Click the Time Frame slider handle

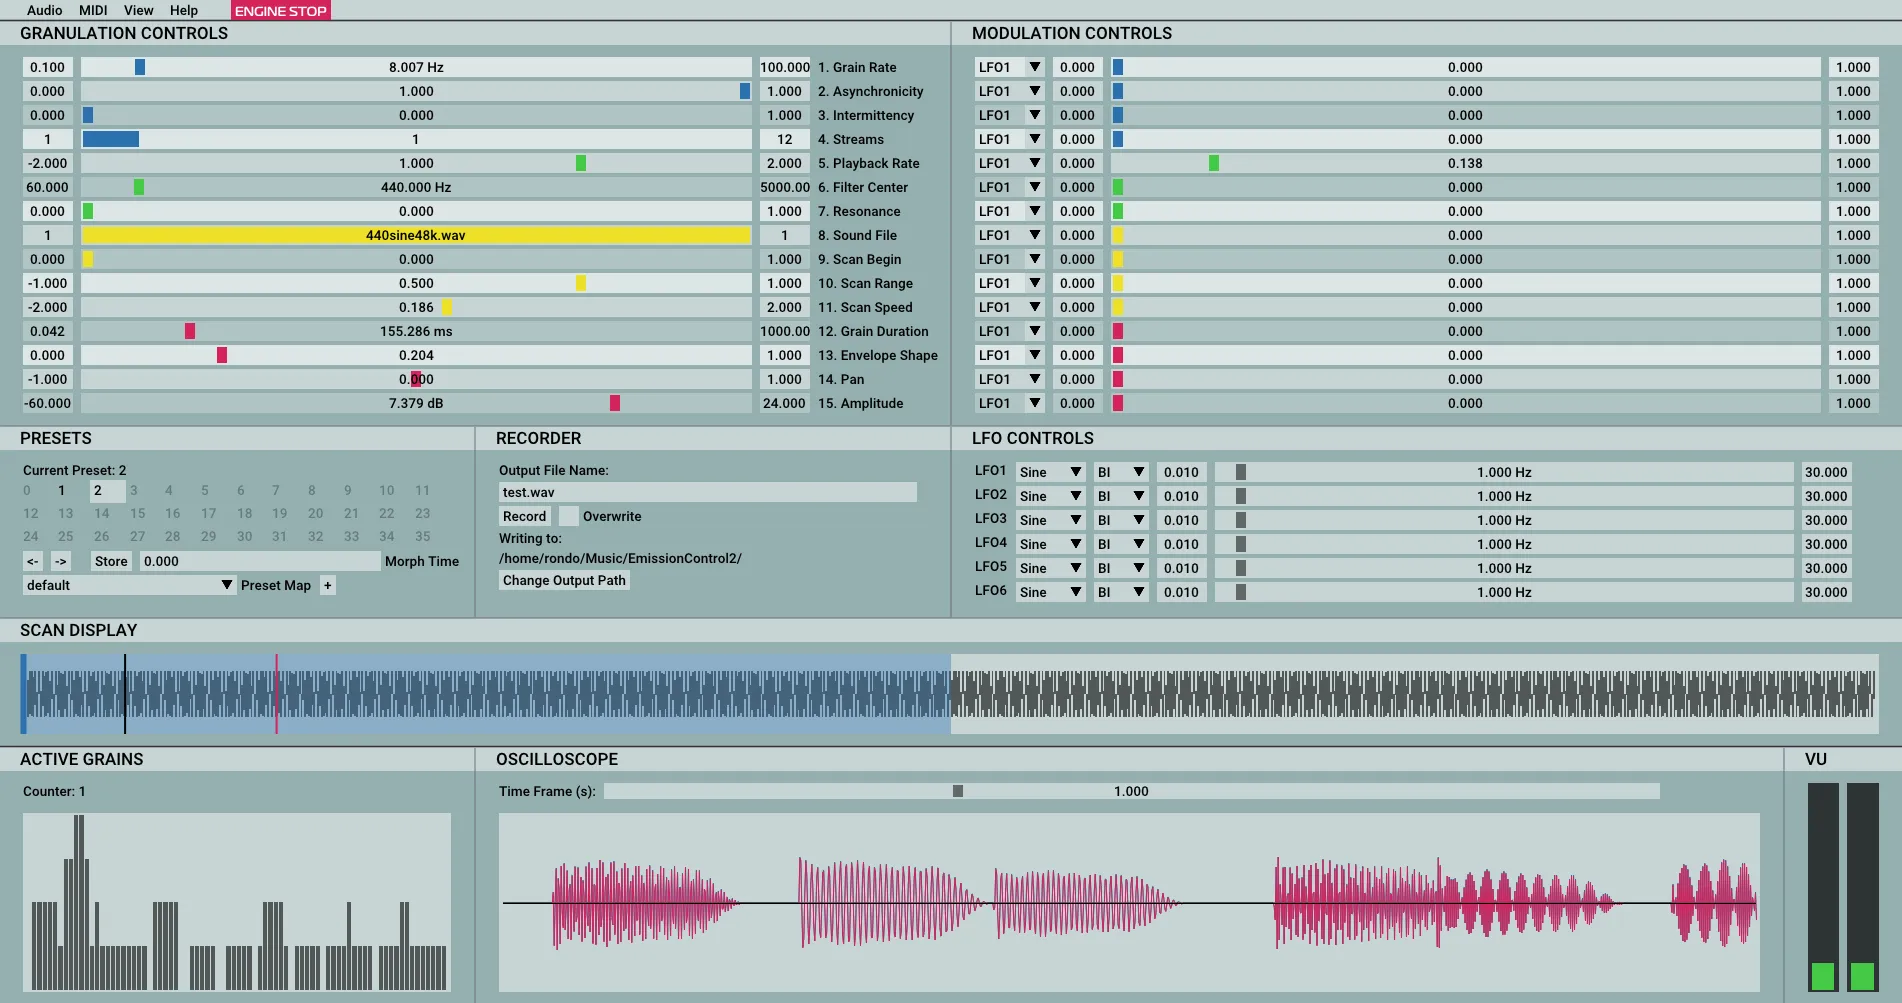pos(958,791)
